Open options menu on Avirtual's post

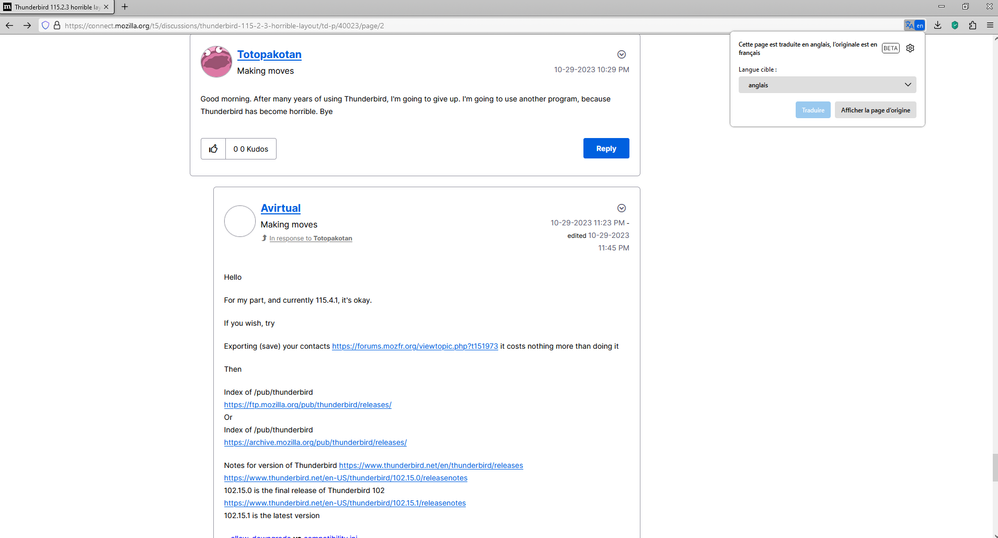tap(621, 208)
